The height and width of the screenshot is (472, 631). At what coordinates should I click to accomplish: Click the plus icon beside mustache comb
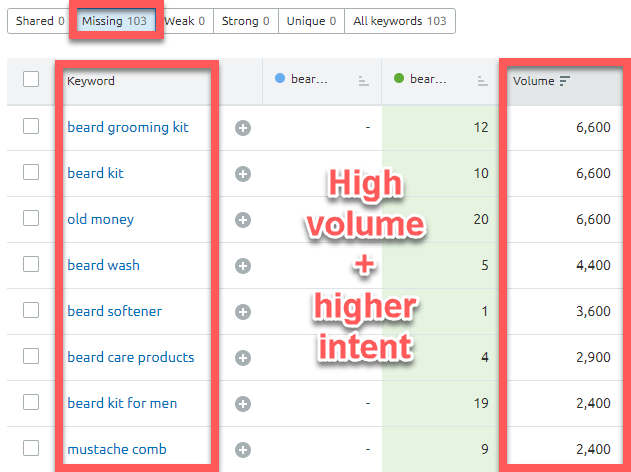pyautogui.click(x=242, y=450)
